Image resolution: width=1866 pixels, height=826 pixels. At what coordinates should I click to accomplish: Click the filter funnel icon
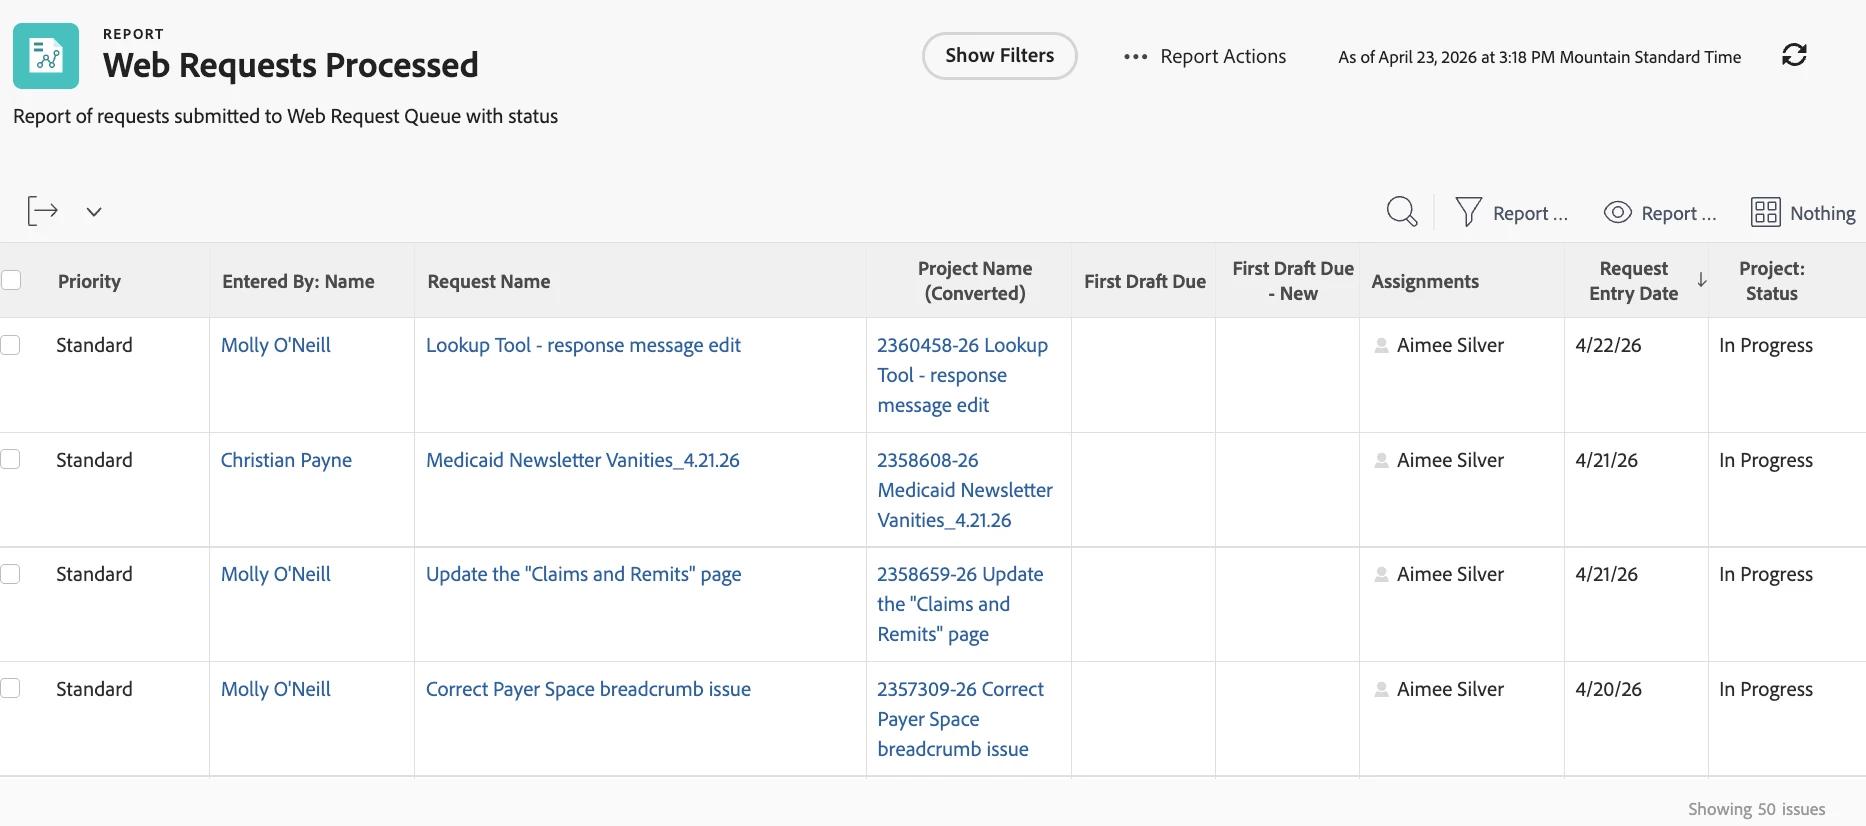click(x=1468, y=212)
